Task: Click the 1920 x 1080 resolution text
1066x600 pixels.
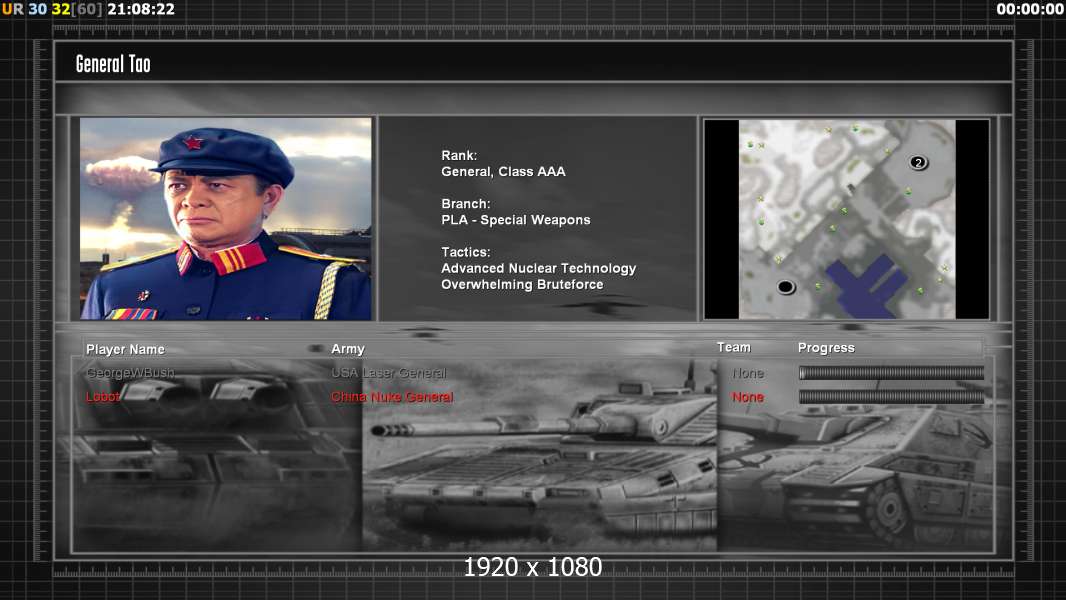Action: pos(532,567)
